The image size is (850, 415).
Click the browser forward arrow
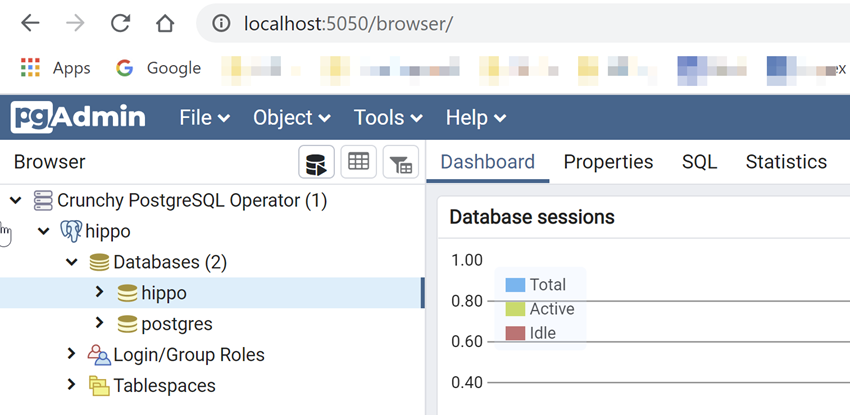[x=75, y=23]
